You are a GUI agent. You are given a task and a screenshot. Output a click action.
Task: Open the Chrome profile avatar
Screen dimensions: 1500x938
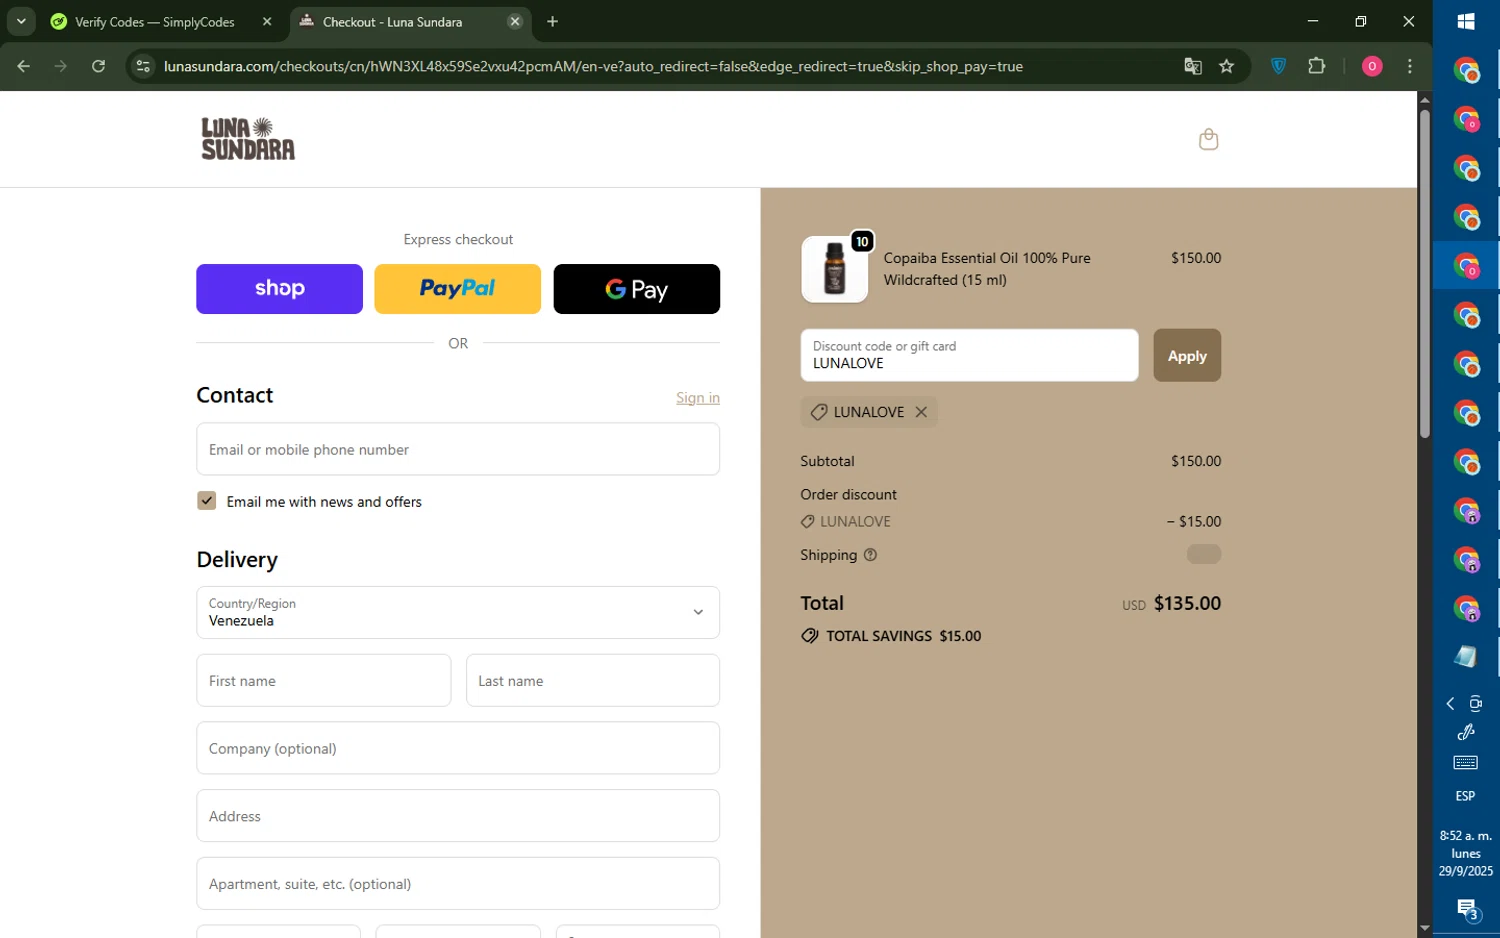[x=1372, y=66]
